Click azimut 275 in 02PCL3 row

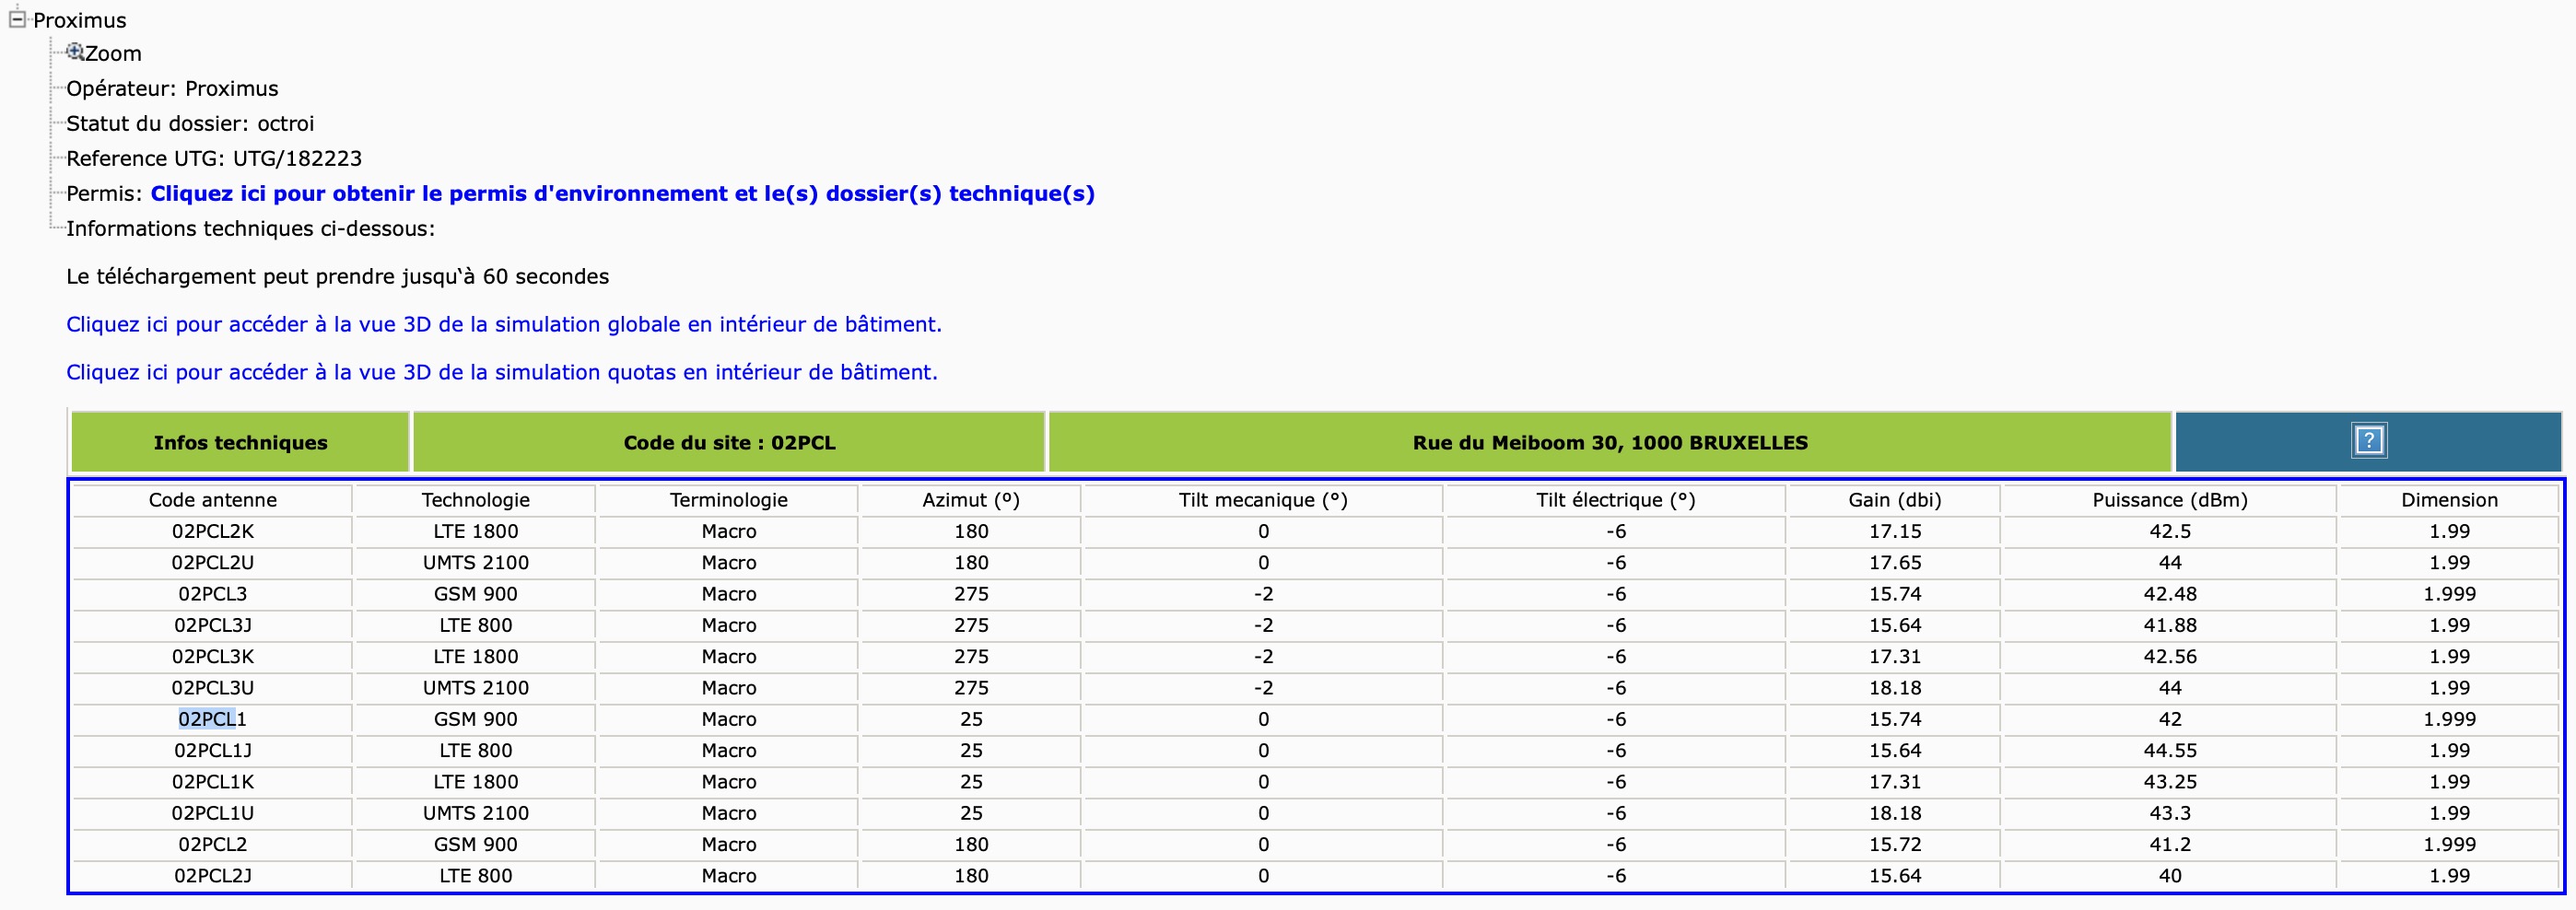[970, 594]
